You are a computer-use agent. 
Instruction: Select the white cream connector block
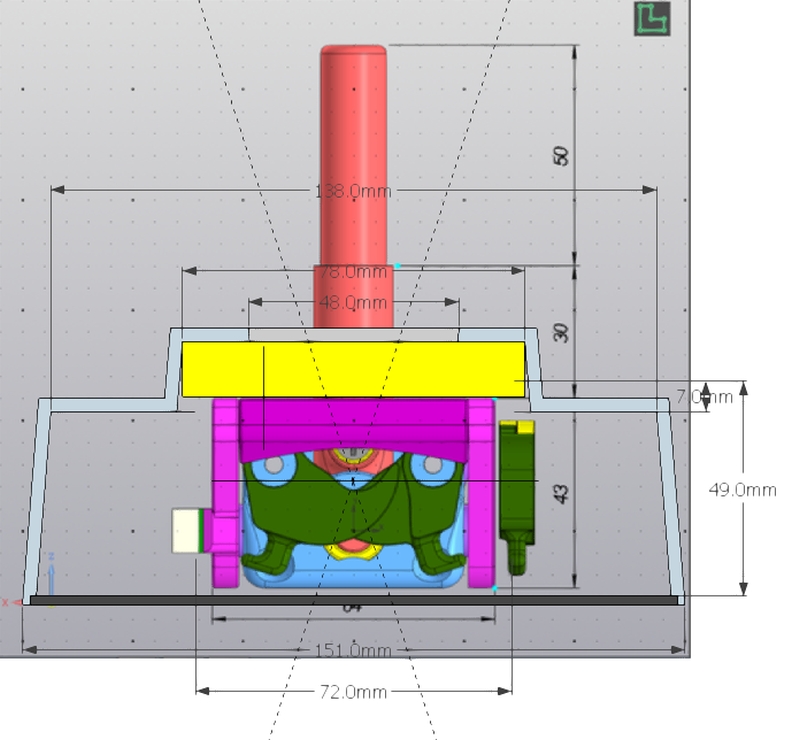(186, 531)
